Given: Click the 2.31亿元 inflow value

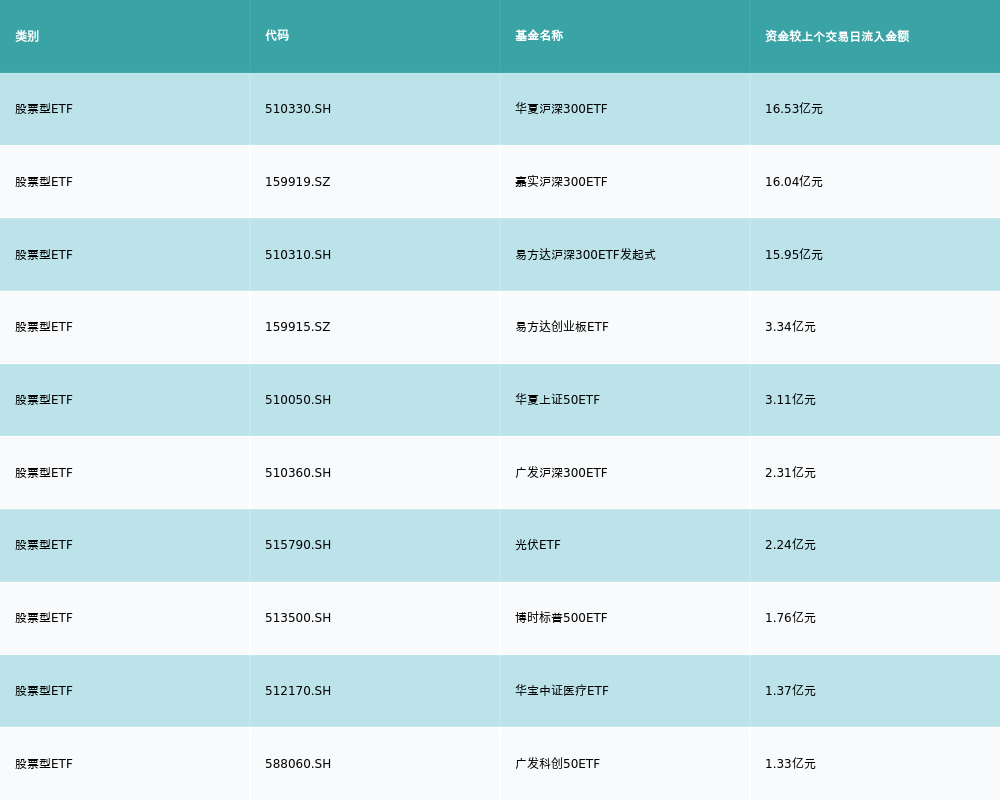Looking at the screenshot, I should (x=790, y=473).
